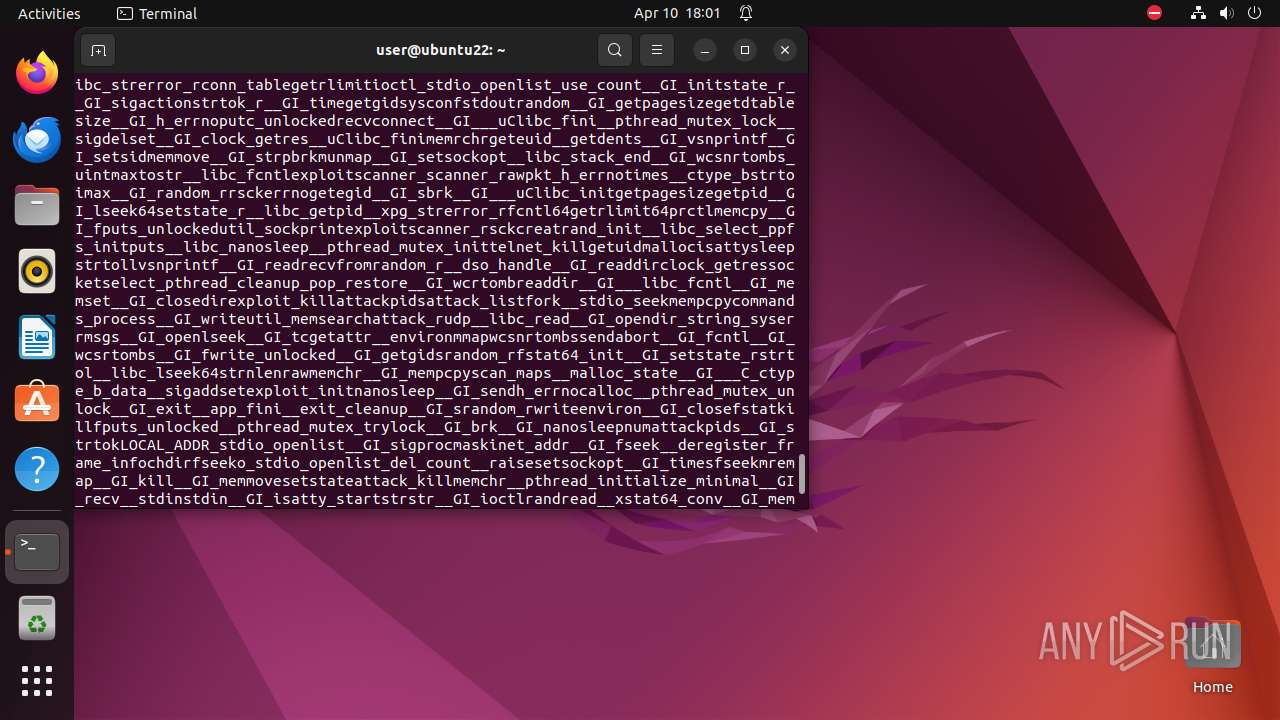Open the Home desktop folder
The image size is (1280, 720).
pyautogui.click(x=1212, y=657)
